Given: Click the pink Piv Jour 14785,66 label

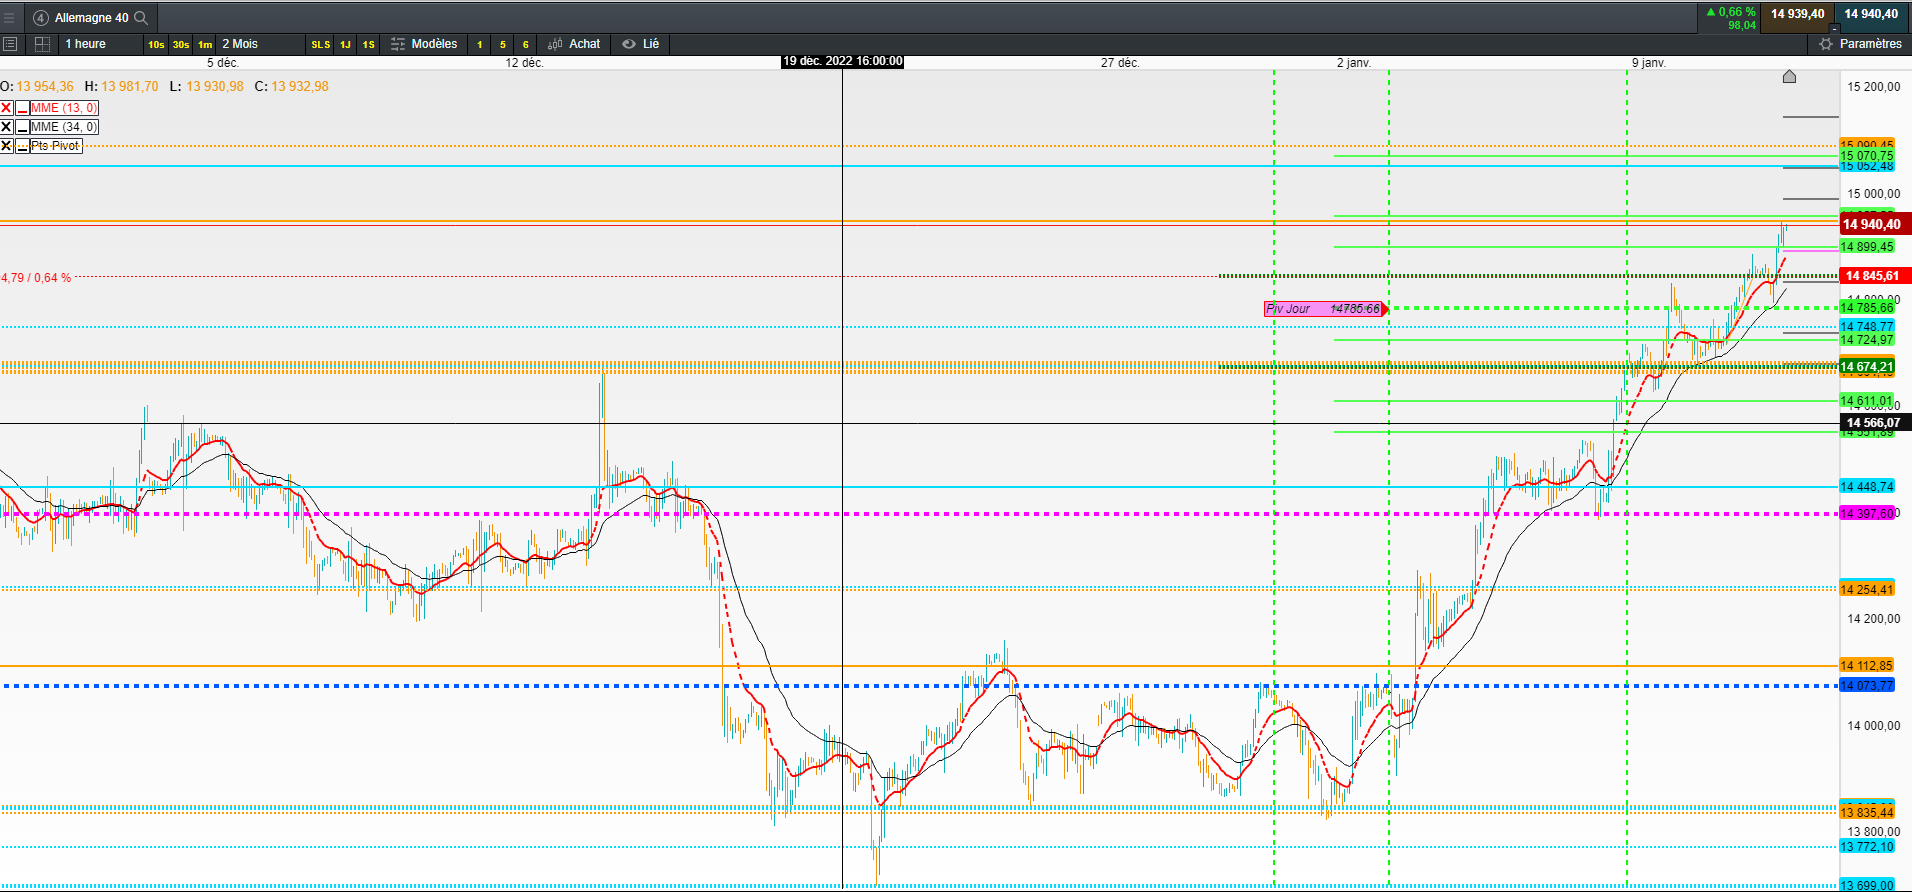Looking at the screenshot, I should [x=1323, y=309].
